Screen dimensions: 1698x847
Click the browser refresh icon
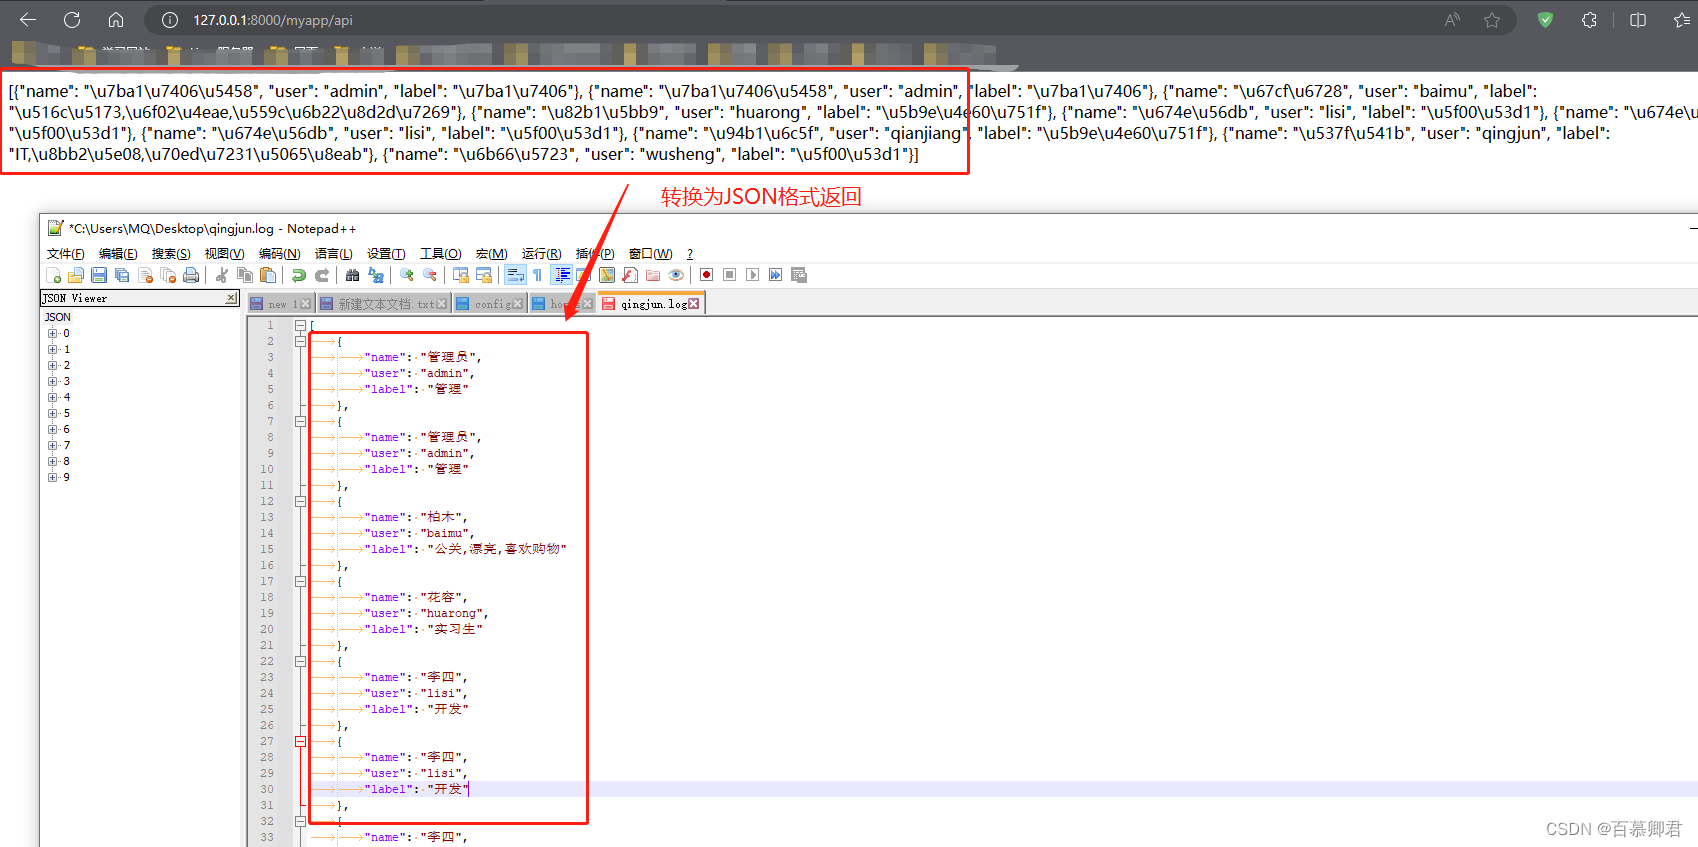click(72, 20)
